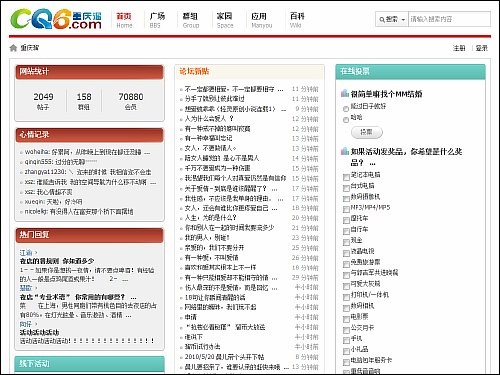Click the xueqin mood record entry
The image size is (500, 375).
point(53,202)
